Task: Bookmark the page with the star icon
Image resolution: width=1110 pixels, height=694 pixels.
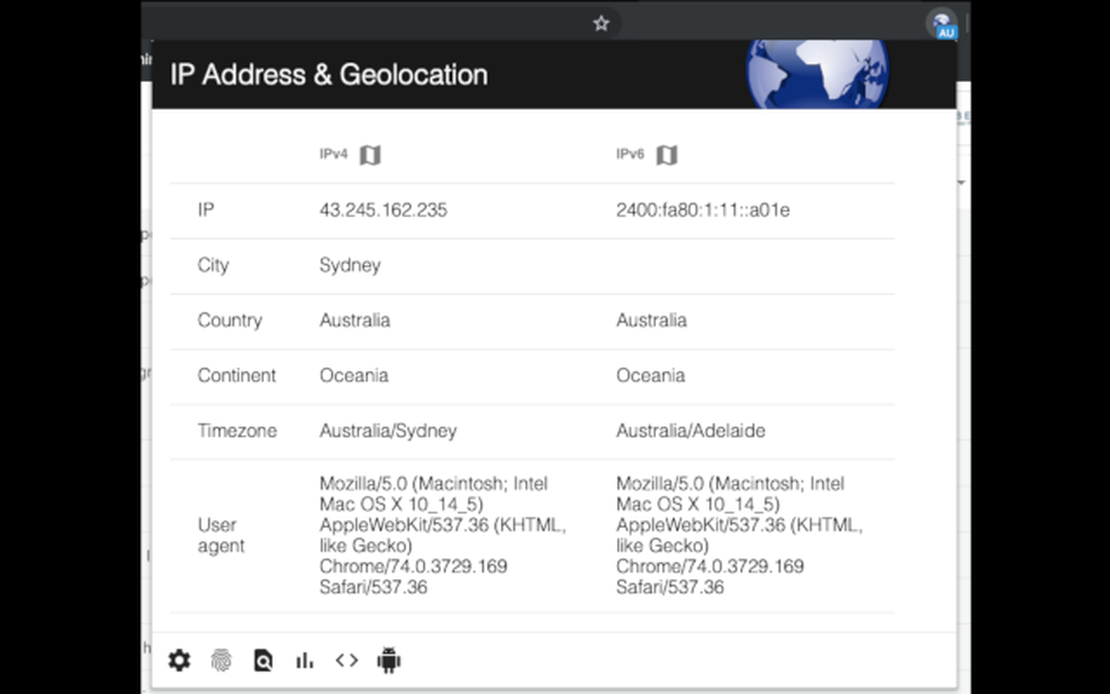Action: [x=601, y=23]
